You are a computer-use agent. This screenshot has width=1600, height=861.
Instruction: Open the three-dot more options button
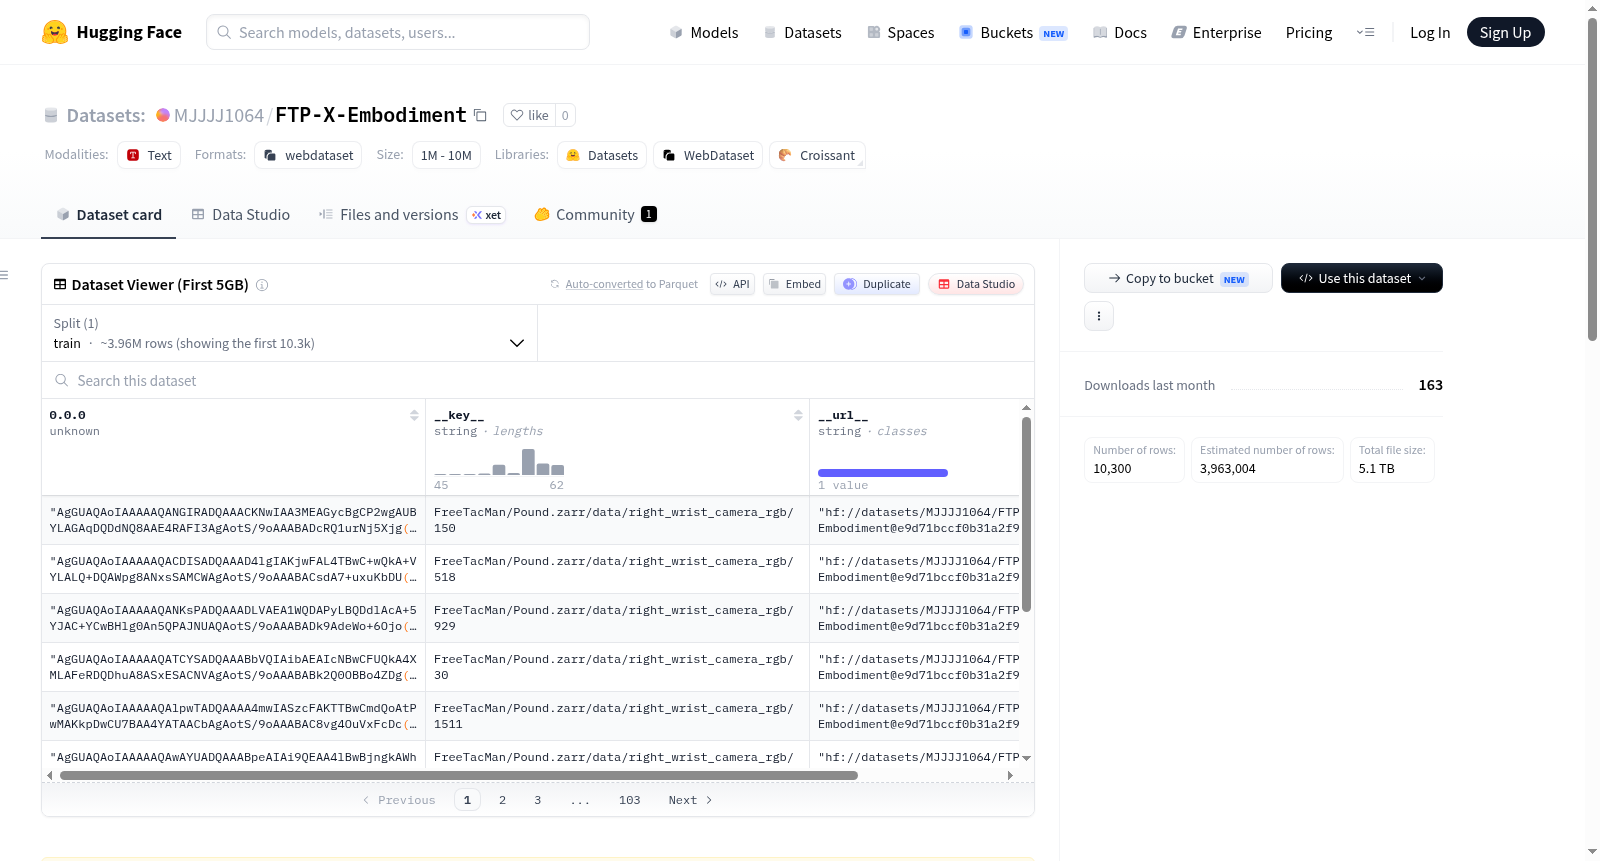pyautogui.click(x=1099, y=316)
